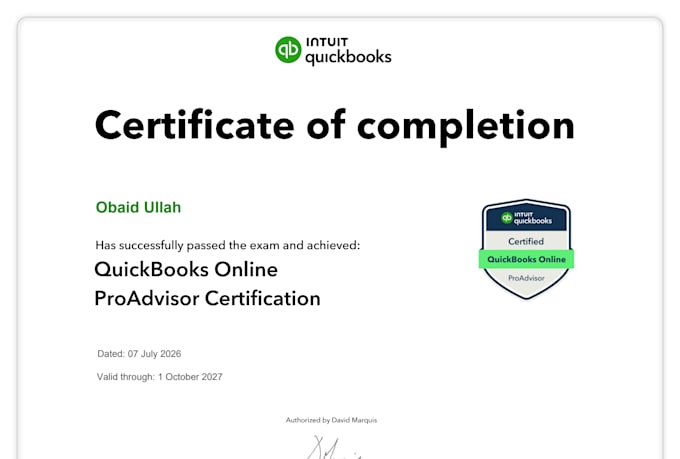Image resolution: width=680 pixels, height=459 pixels.
Task: Click the 'ProAdvisor Certification' text line
Action: pyautogui.click(x=207, y=298)
